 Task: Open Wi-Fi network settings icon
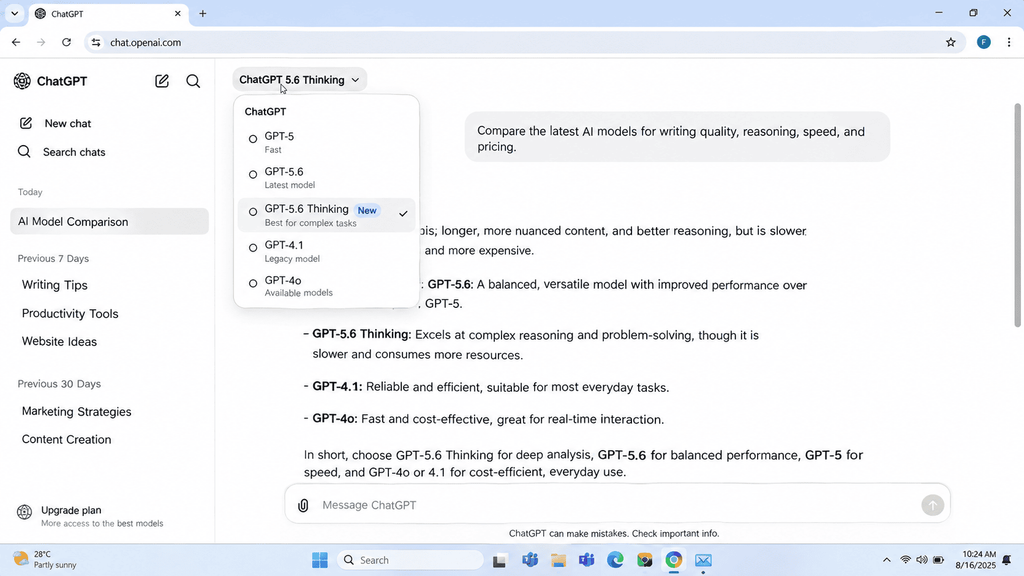pyautogui.click(x=905, y=560)
